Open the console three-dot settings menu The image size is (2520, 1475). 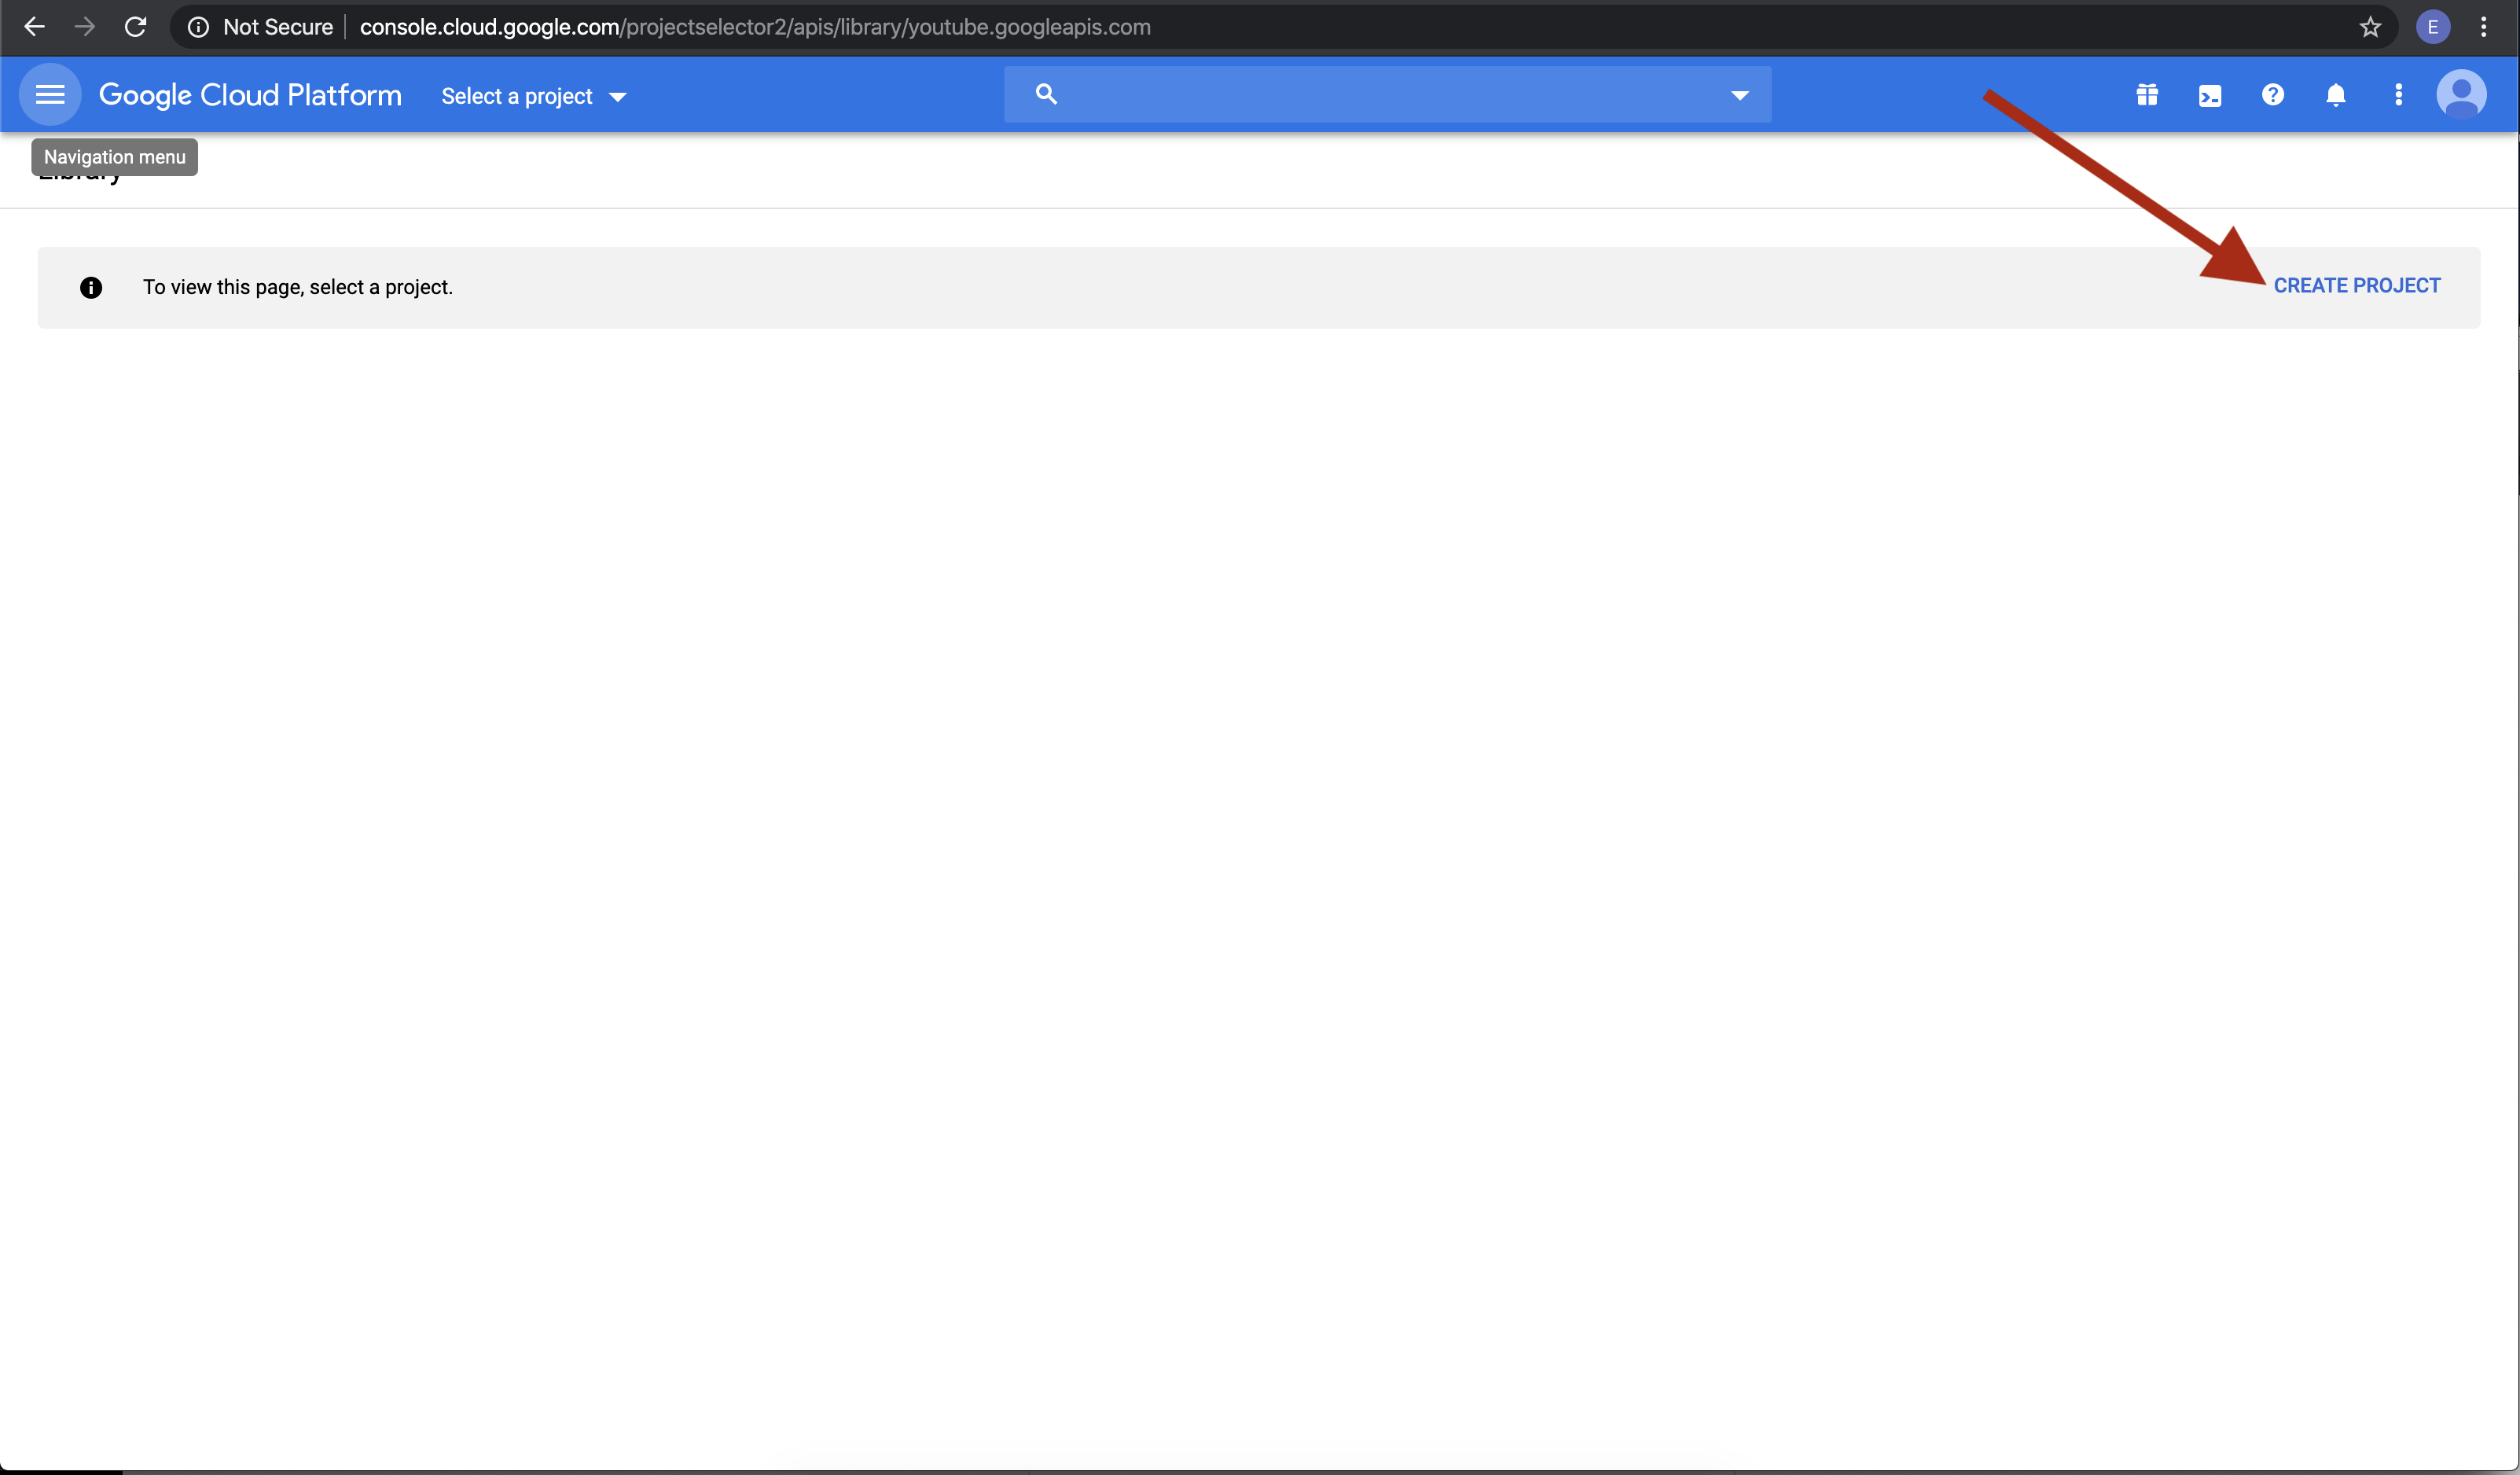click(x=2398, y=95)
